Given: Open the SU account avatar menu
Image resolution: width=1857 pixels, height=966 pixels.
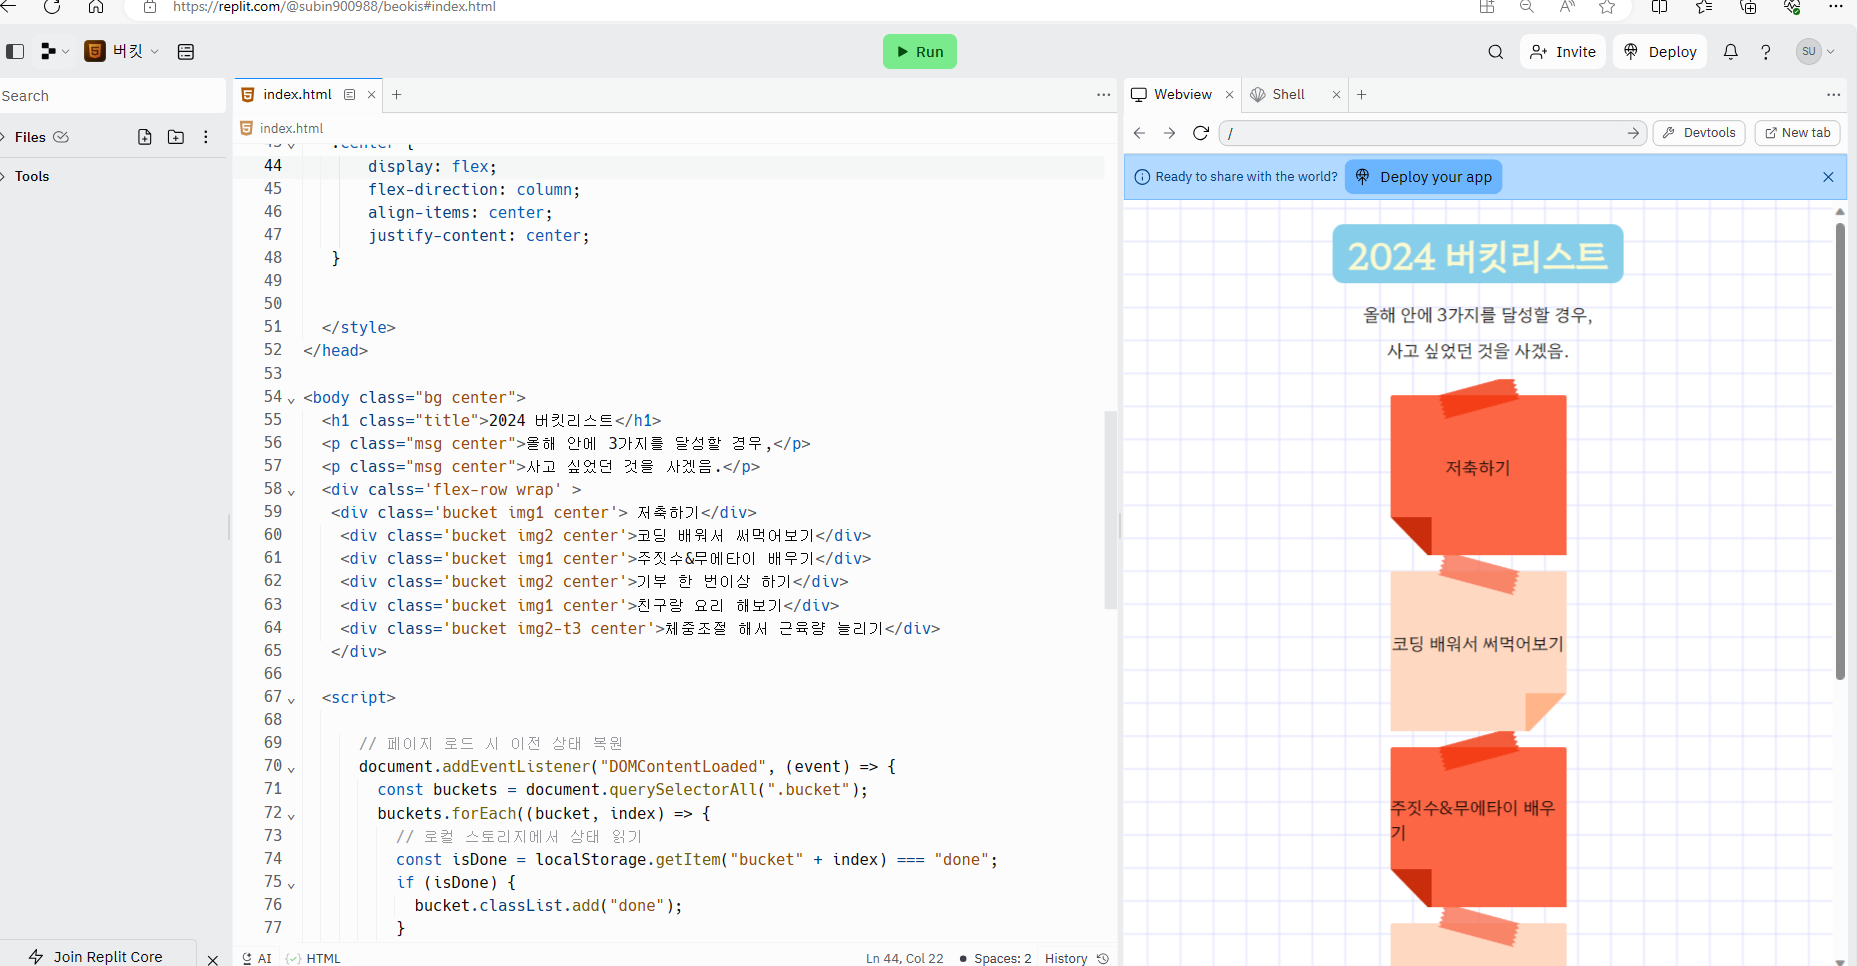Looking at the screenshot, I should pyautogui.click(x=1816, y=52).
